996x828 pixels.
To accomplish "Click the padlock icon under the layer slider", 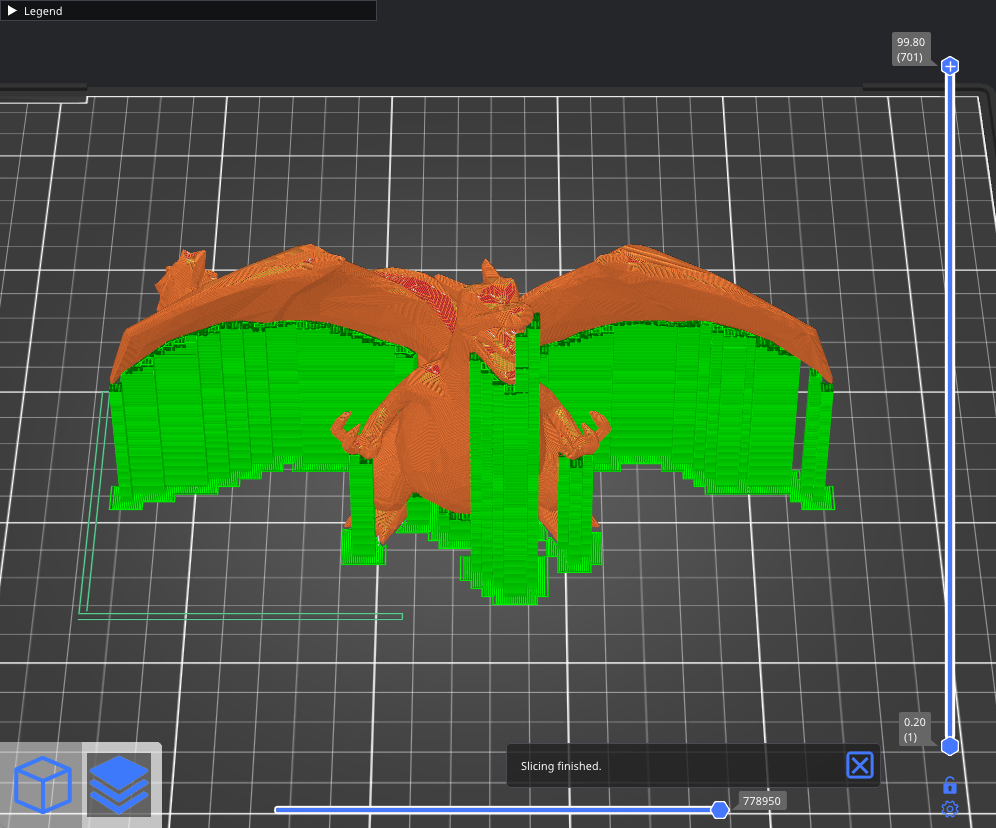I will [x=950, y=785].
